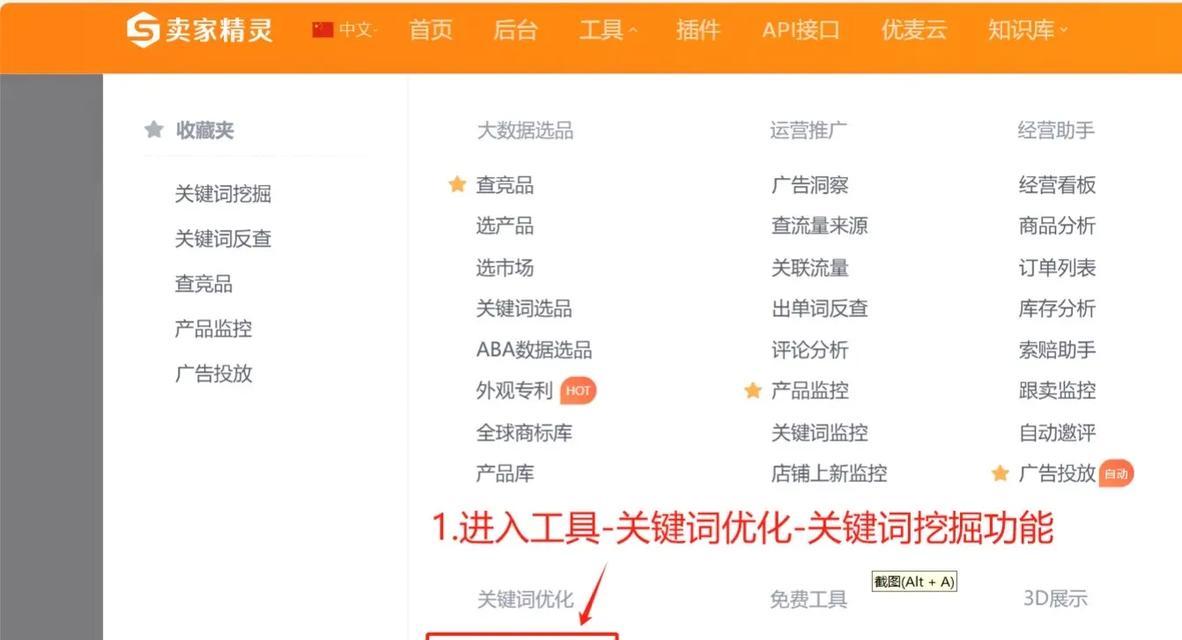Screen dimensions: 1182x640
Task: Expand the 知识库 menu
Action: pyautogui.click(x=1027, y=29)
